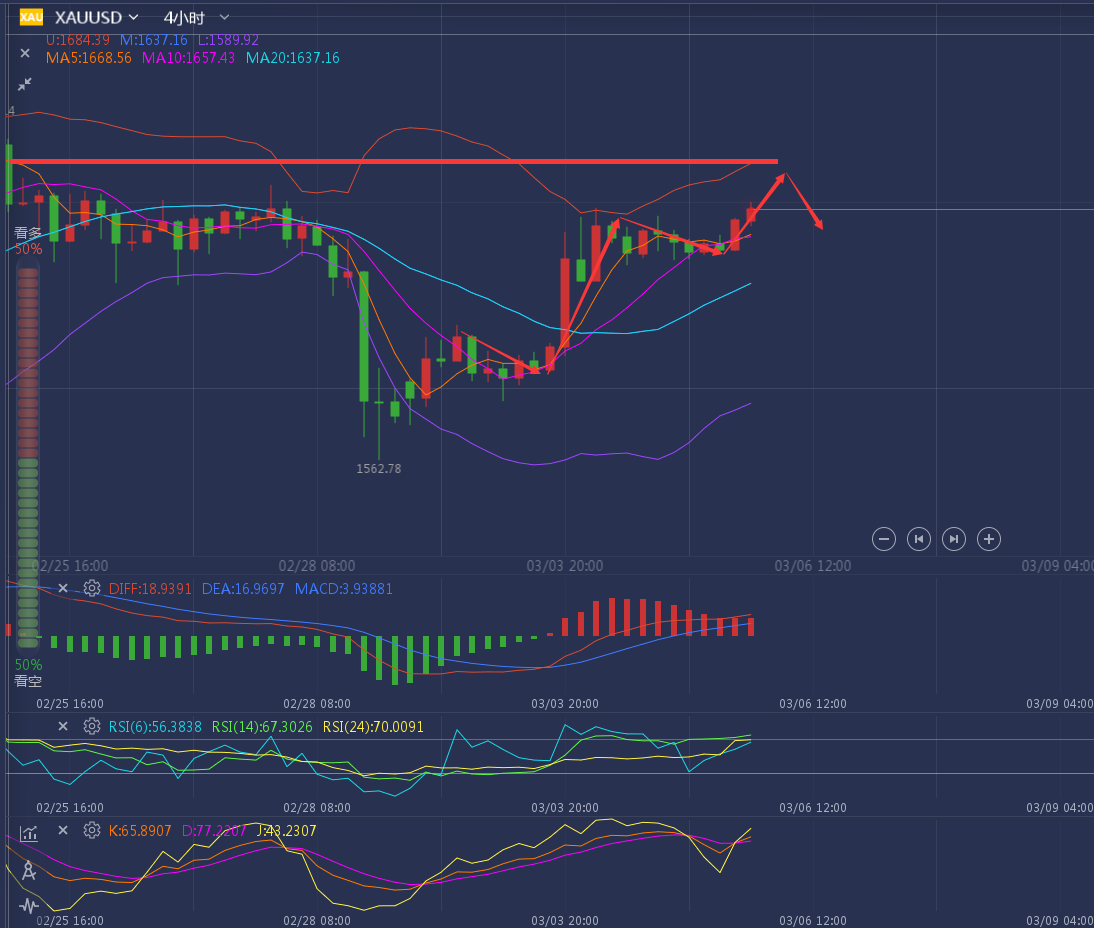
Task: Remove the KDJ indicator panel
Action: click(x=63, y=830)
